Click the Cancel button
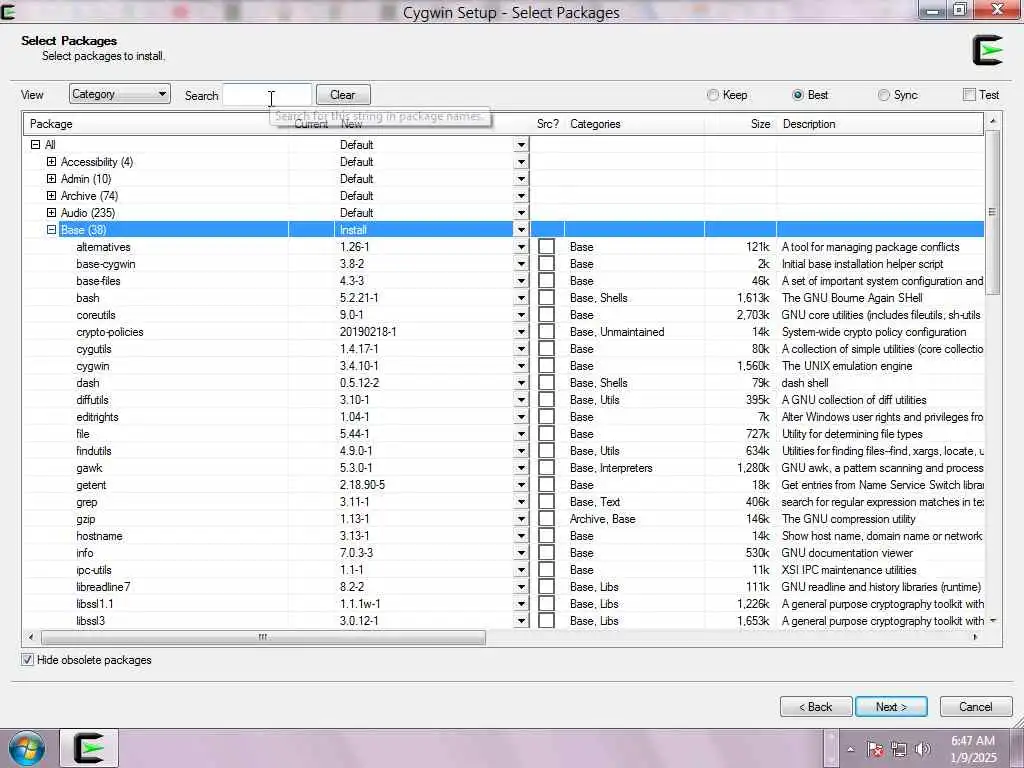 pyautogui.click(x=976, y=707)
